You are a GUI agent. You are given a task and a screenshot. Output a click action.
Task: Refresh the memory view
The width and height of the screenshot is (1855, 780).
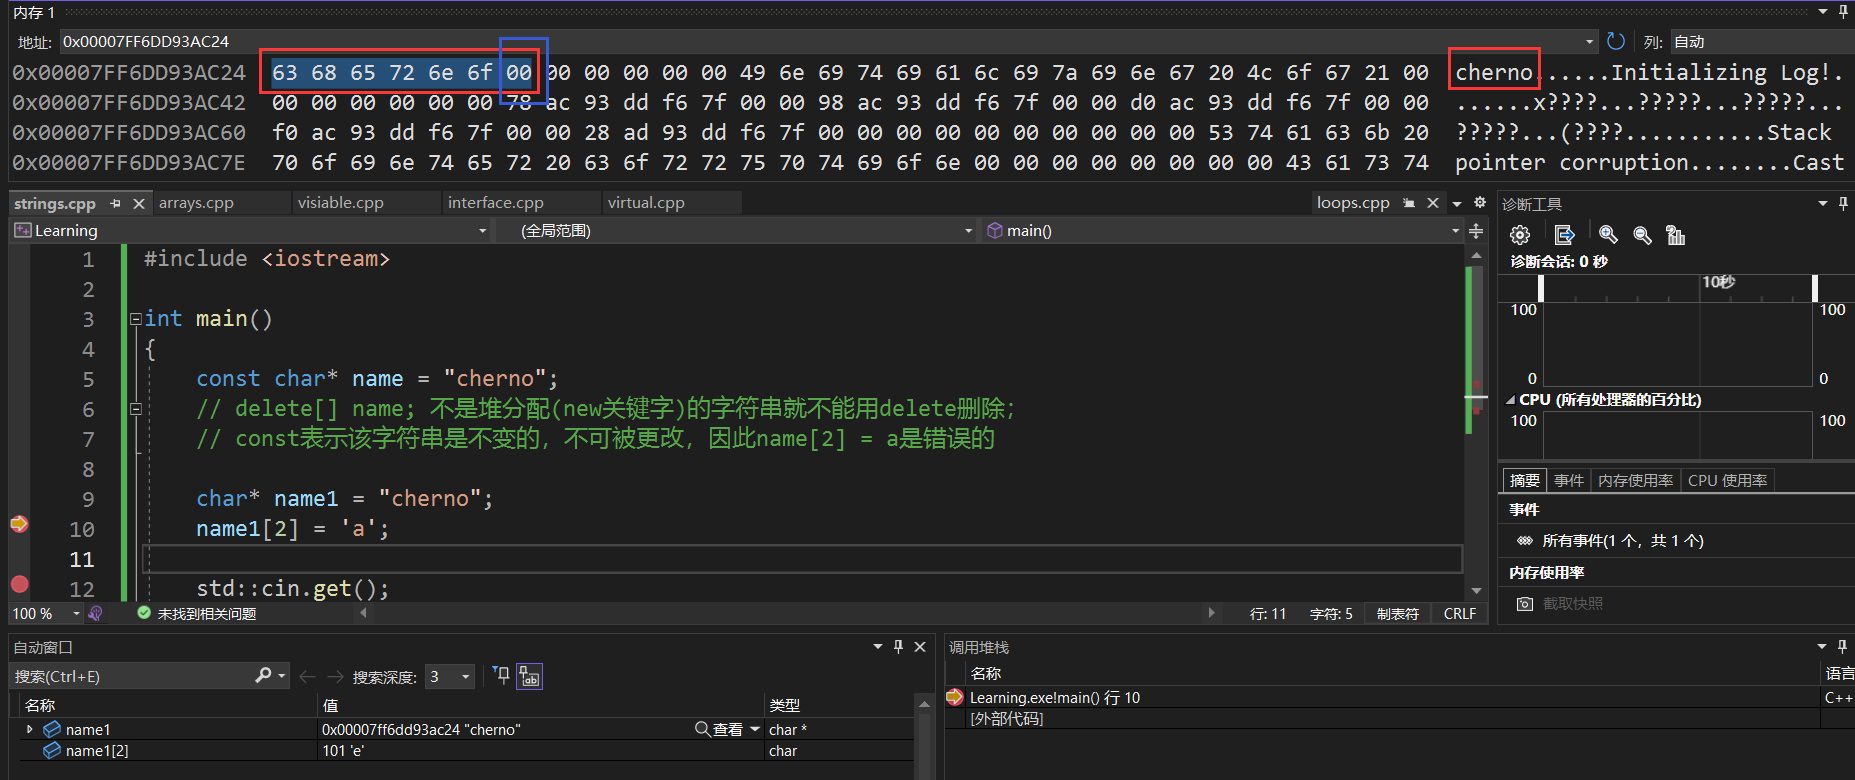(1615, 41)
